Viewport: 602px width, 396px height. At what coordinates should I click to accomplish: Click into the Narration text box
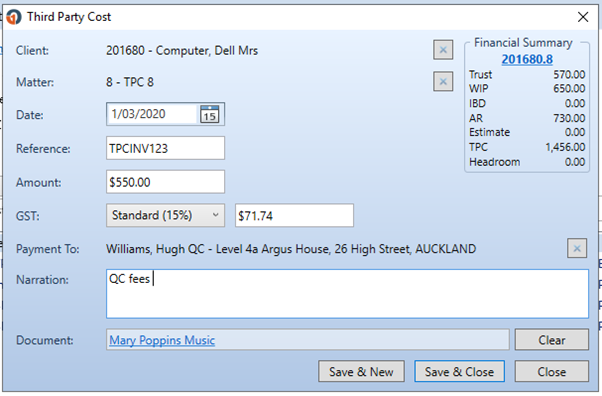click(x=347, y=294)
